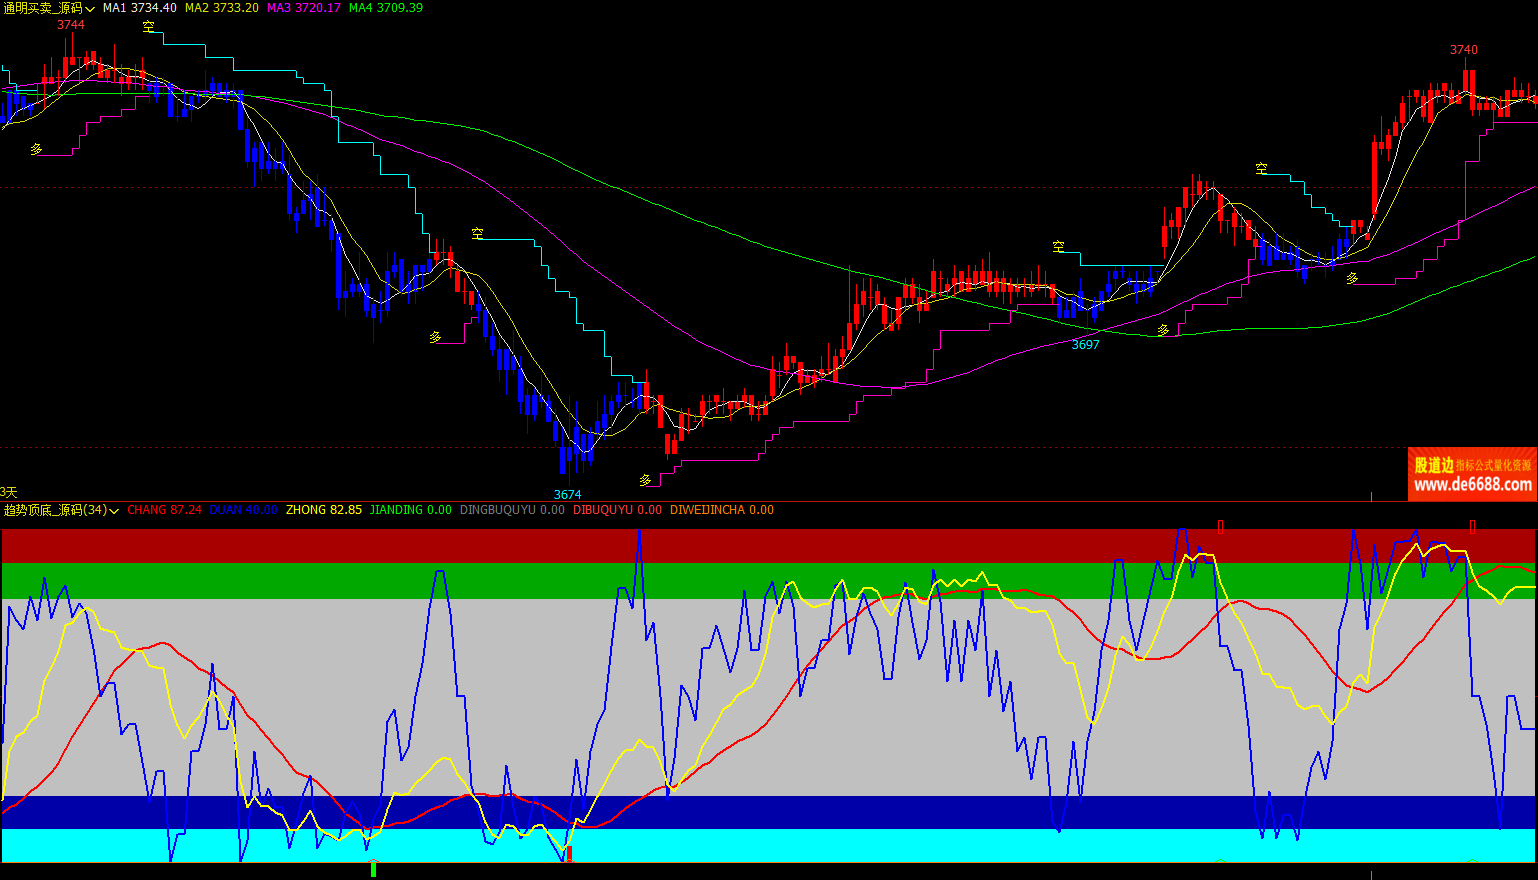Click the DINGBUQUYU 0.00 value
This screenshot has width=1538, height=880.
512,510
